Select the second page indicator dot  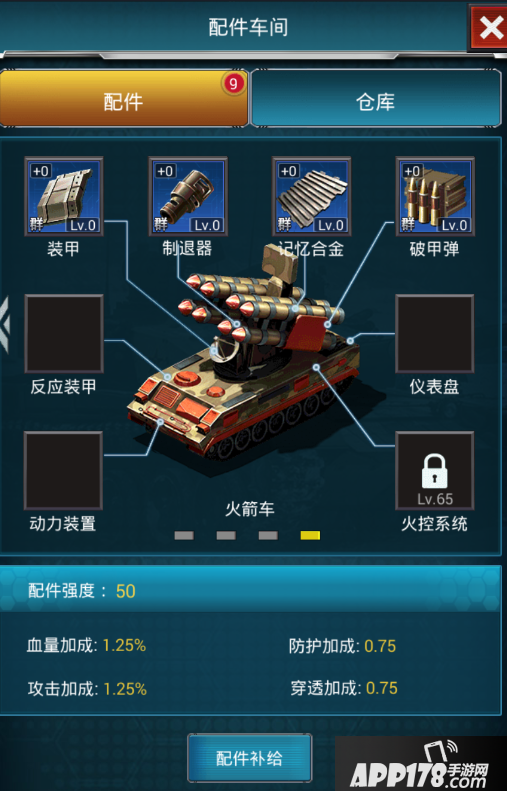point(226,536)
